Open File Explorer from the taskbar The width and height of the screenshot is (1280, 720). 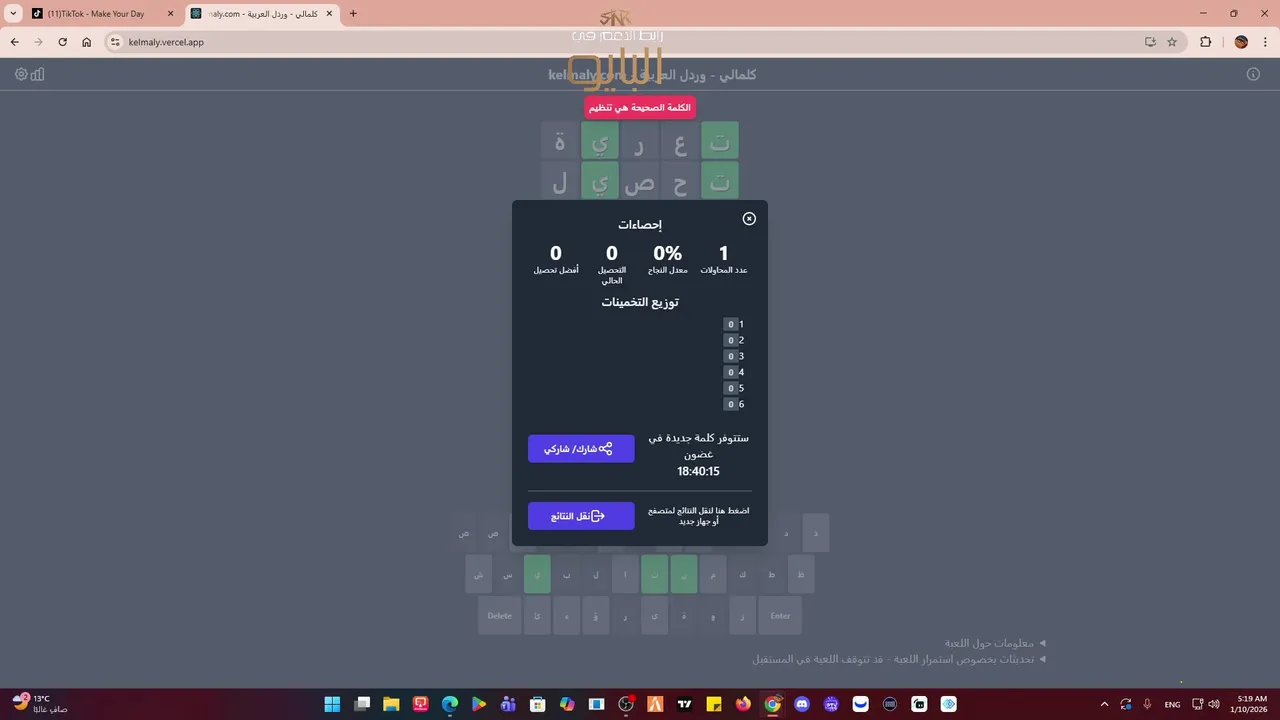tap(391, 704)
